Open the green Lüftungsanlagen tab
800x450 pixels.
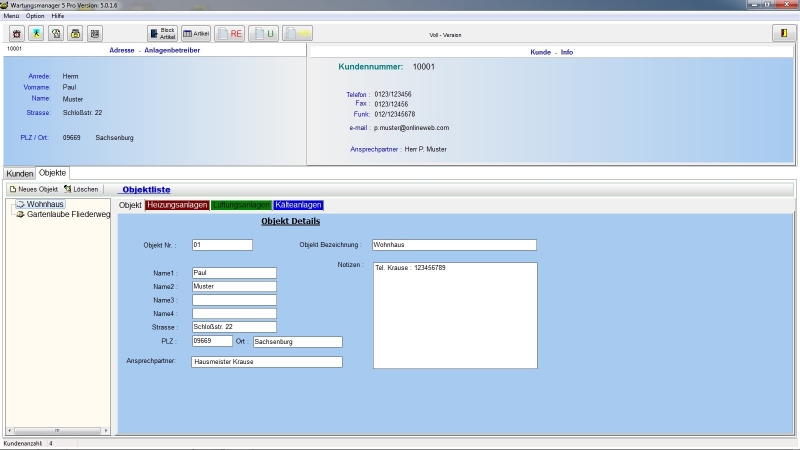pyautogui.click(x=241, y=205)
